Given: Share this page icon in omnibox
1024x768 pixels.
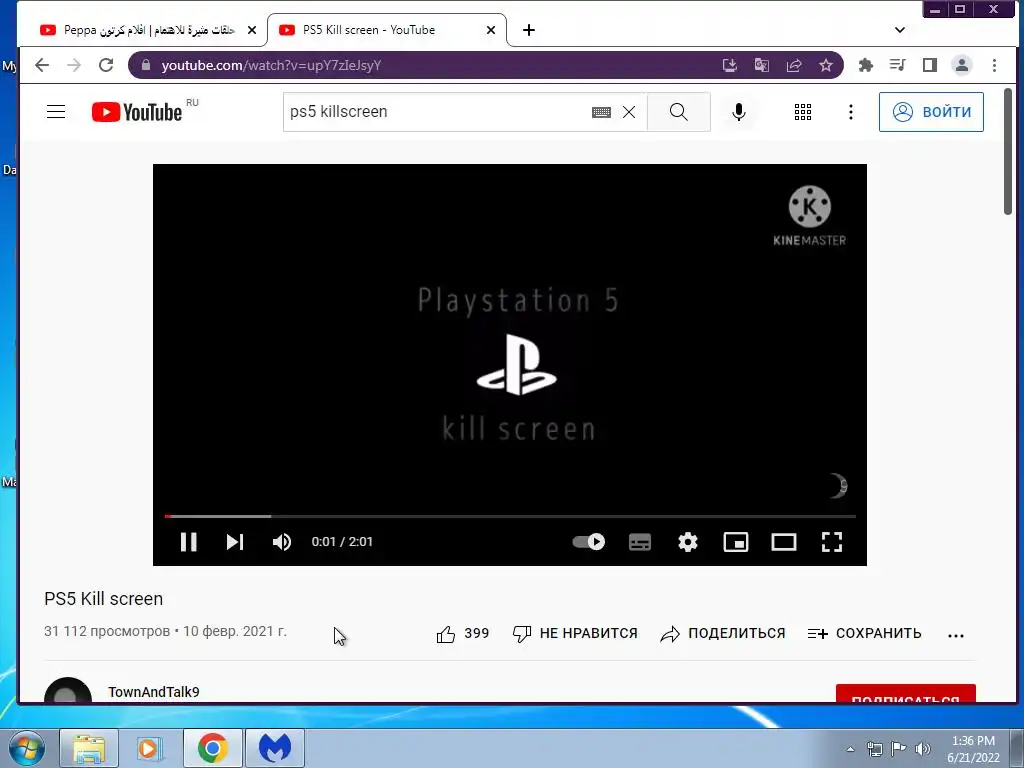Looking at the screenshot, I should [x=793, y=65].
